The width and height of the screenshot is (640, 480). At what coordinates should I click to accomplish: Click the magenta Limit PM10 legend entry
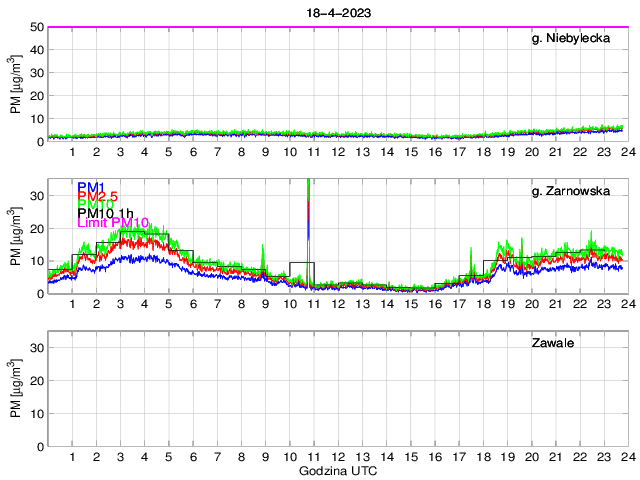pyautogui.click(x=112, y=222)
